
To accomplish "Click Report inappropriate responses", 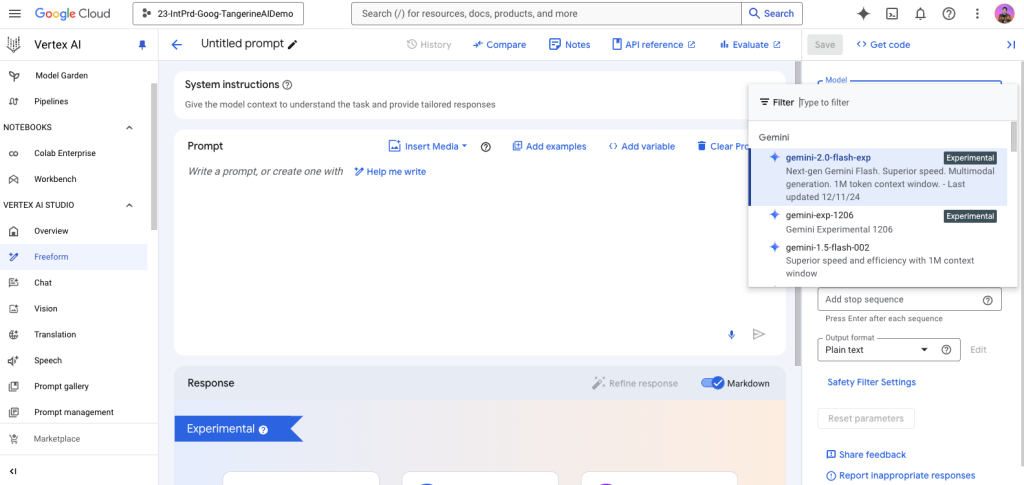I will [901, 475].
